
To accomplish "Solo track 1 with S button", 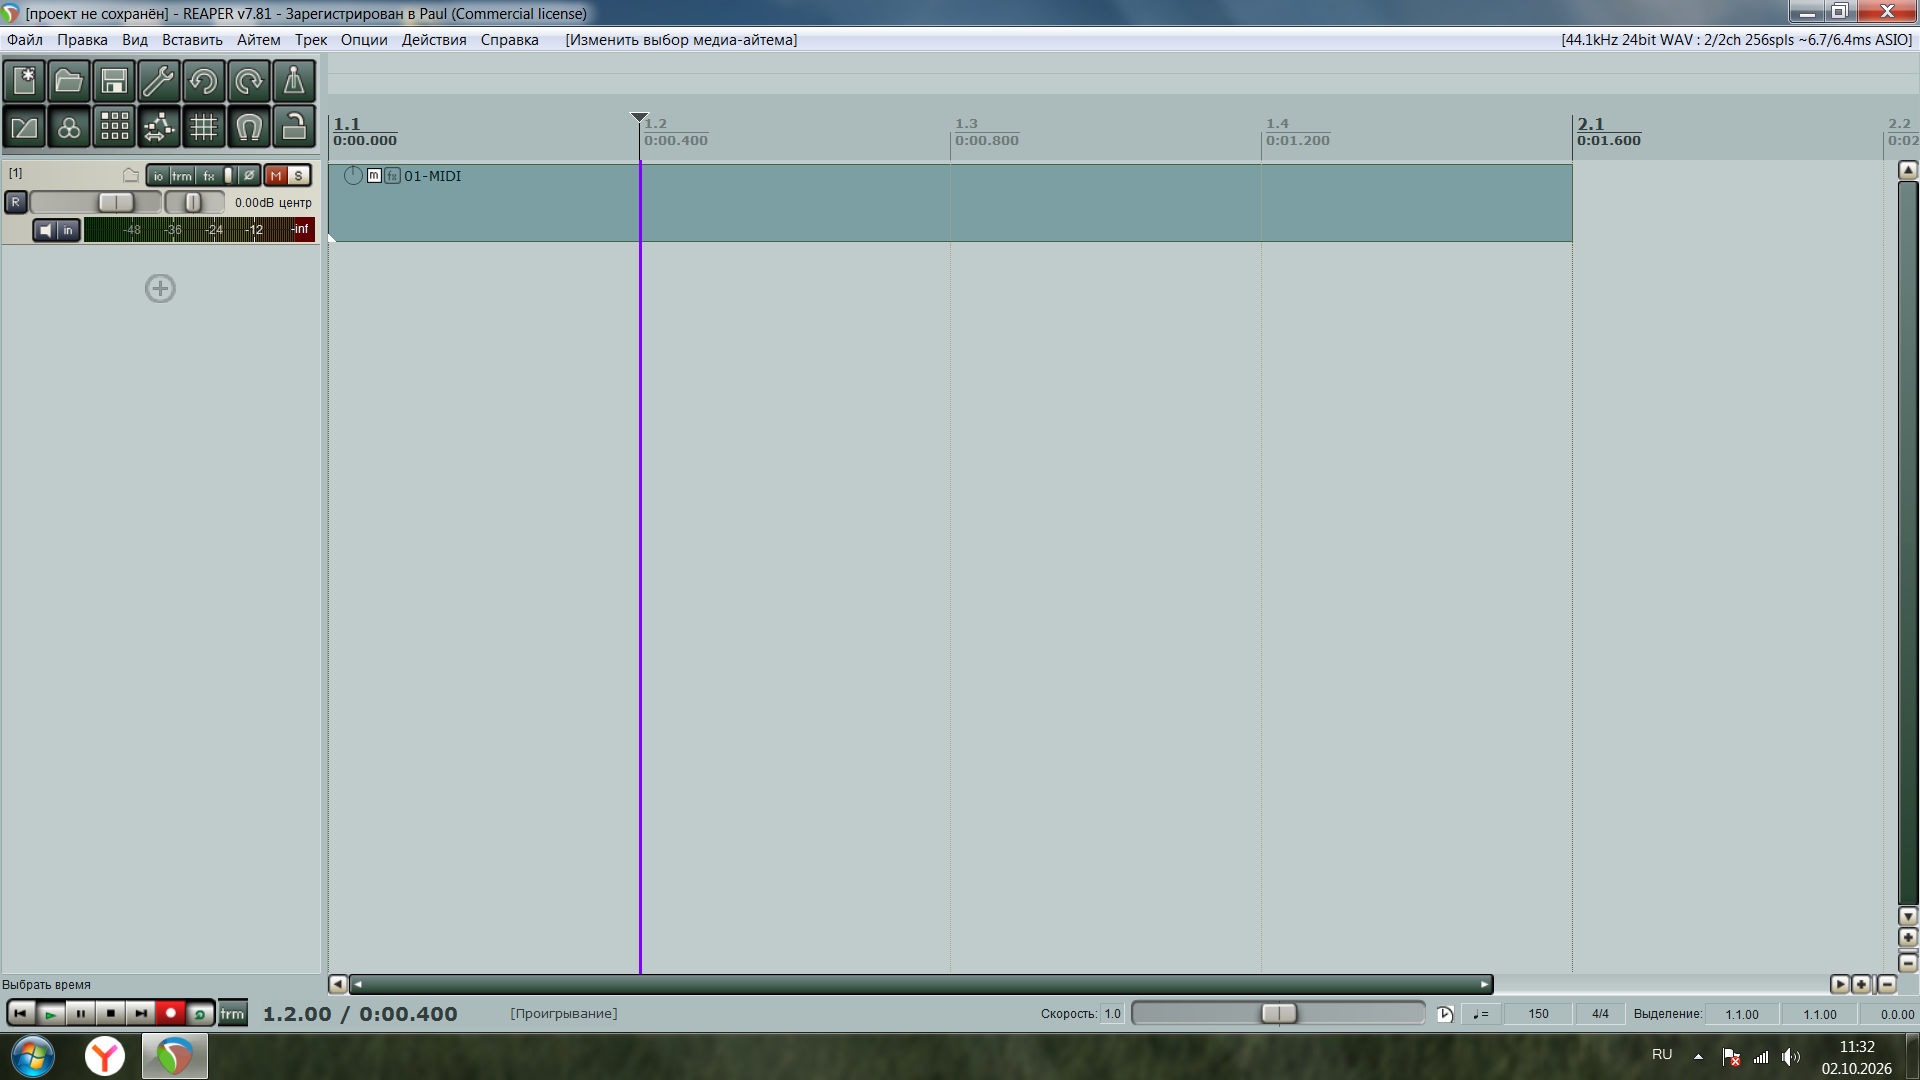I will [x=298, y=176].
